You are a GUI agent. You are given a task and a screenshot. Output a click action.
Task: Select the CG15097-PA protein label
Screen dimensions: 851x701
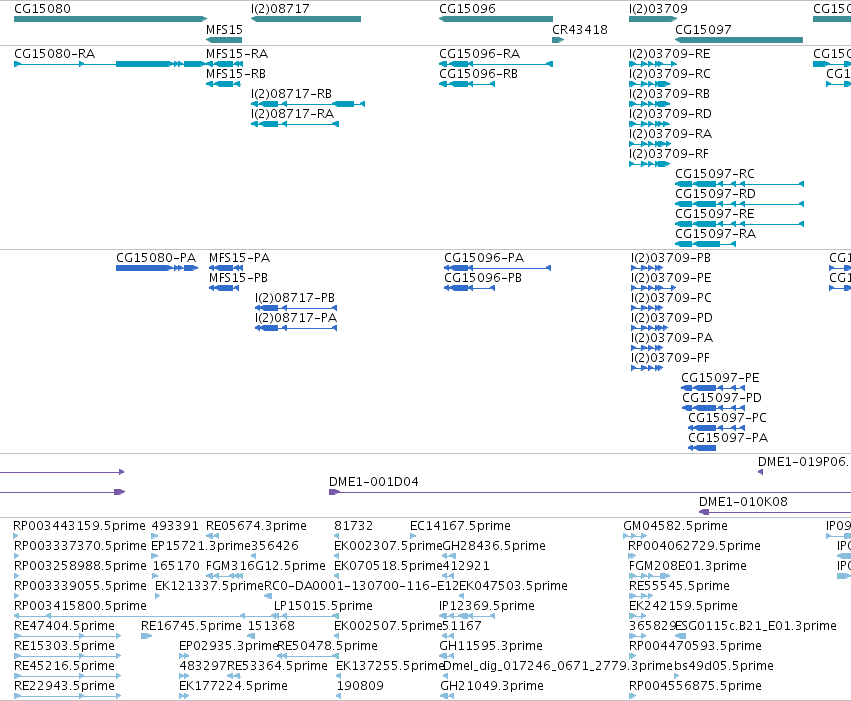[x=728, y=438]
